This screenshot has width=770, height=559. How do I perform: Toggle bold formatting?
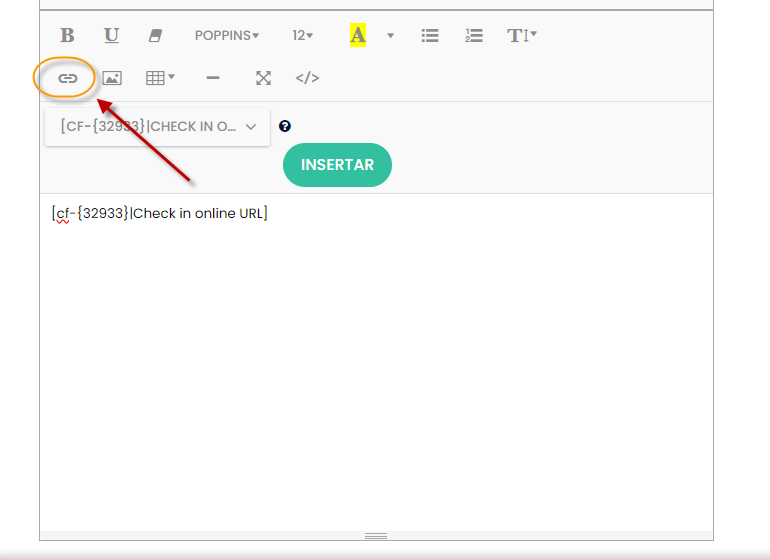coord(67,35)
